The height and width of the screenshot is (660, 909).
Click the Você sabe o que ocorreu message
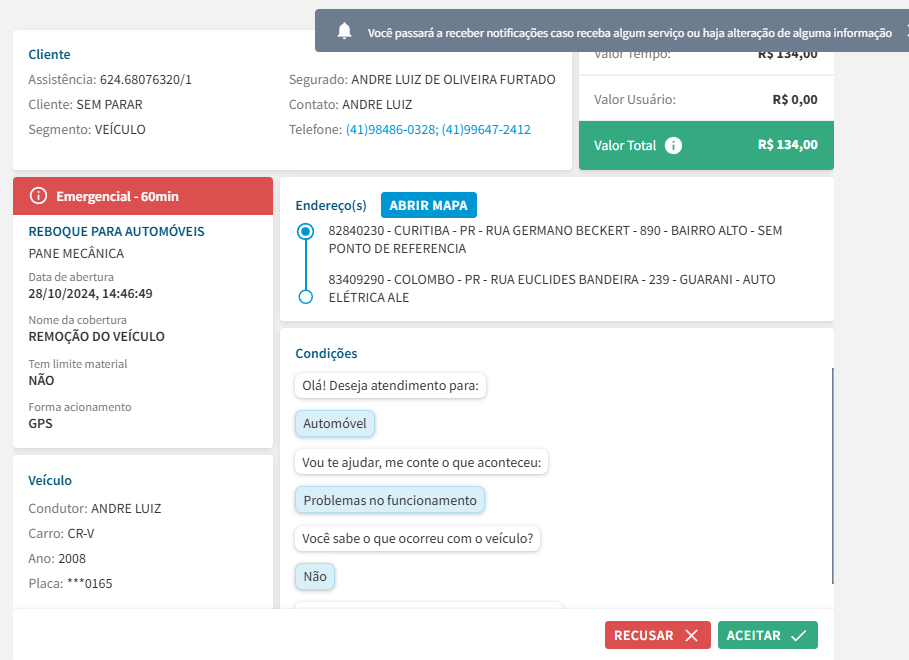coord(417,538)
